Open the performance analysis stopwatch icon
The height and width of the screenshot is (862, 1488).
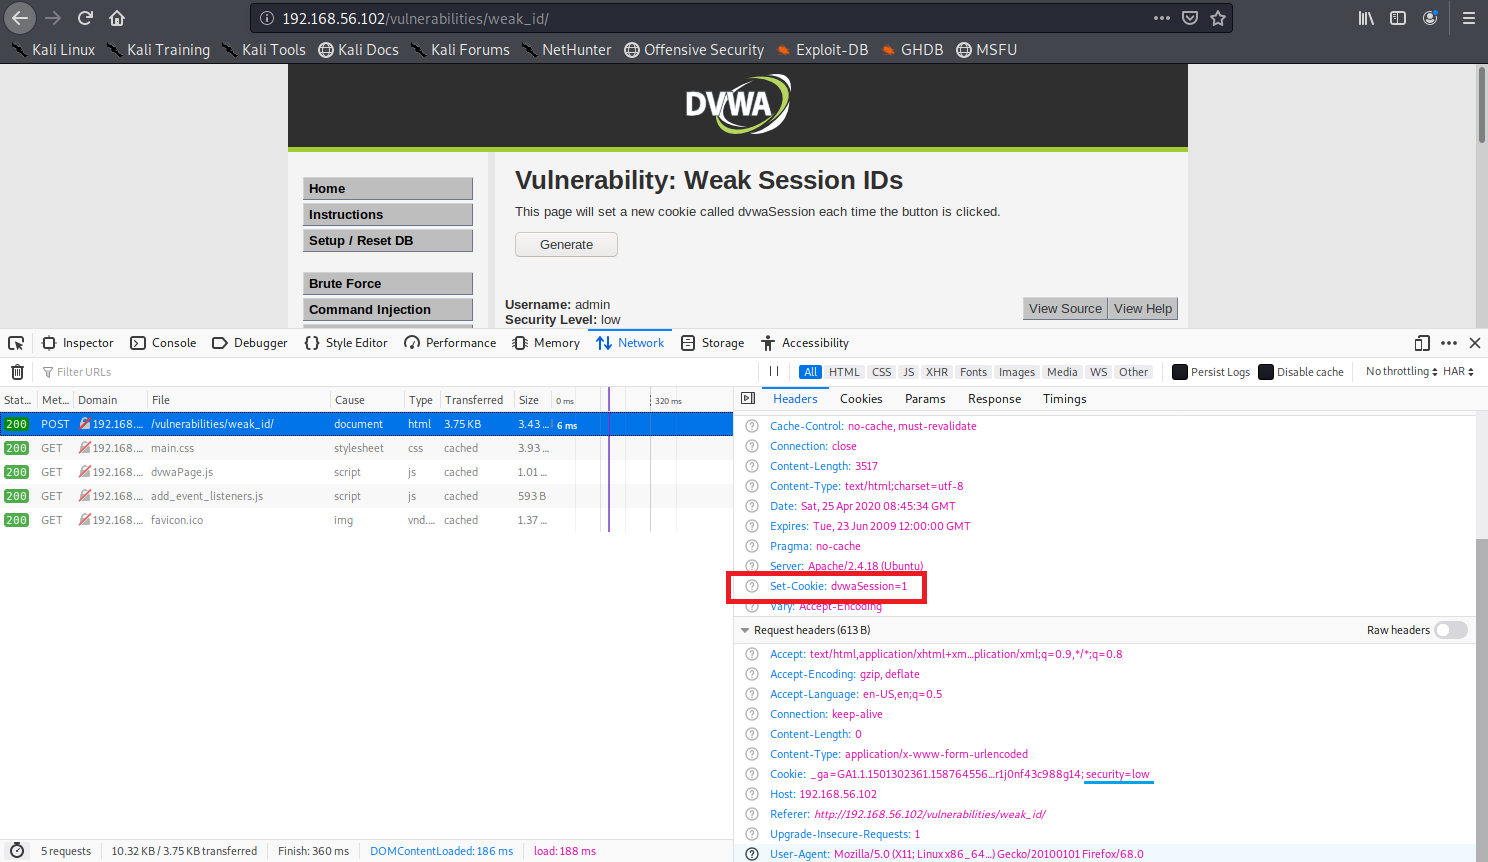coord(17,851)
